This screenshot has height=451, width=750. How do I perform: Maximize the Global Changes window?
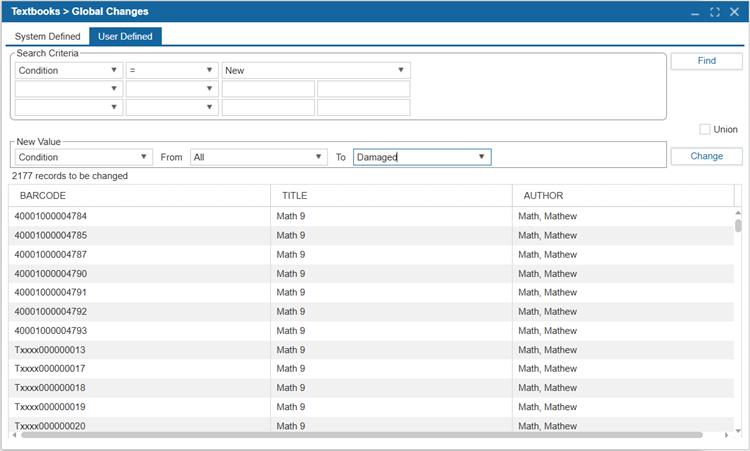click(715, 12)
